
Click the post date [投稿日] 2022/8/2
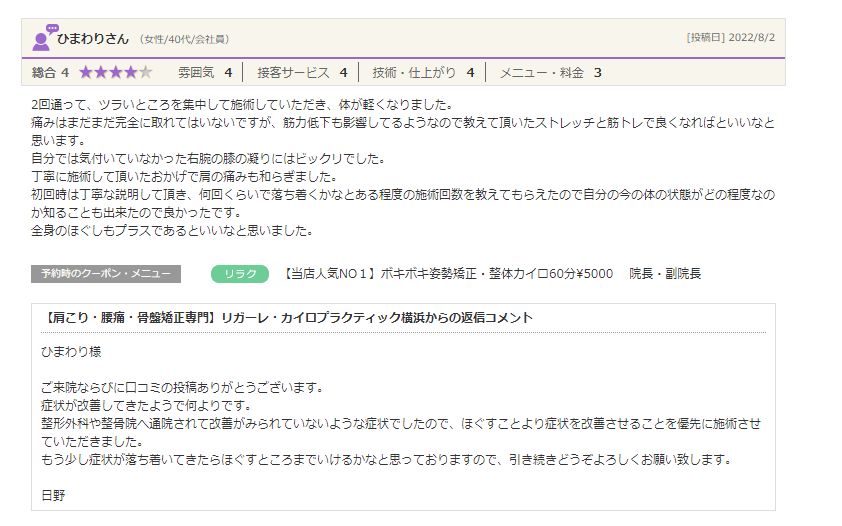(730, 38)
